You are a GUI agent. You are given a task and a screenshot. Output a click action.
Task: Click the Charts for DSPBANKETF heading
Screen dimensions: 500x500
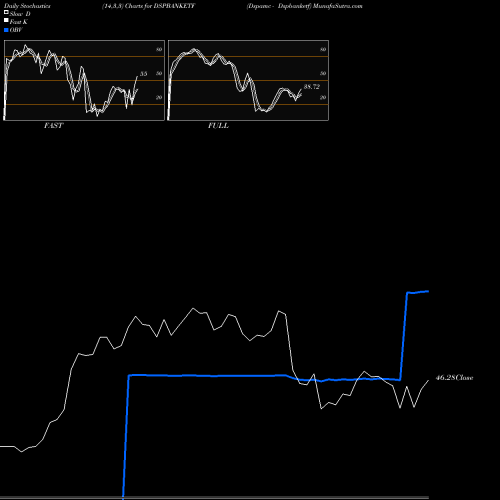click(160, 6)
